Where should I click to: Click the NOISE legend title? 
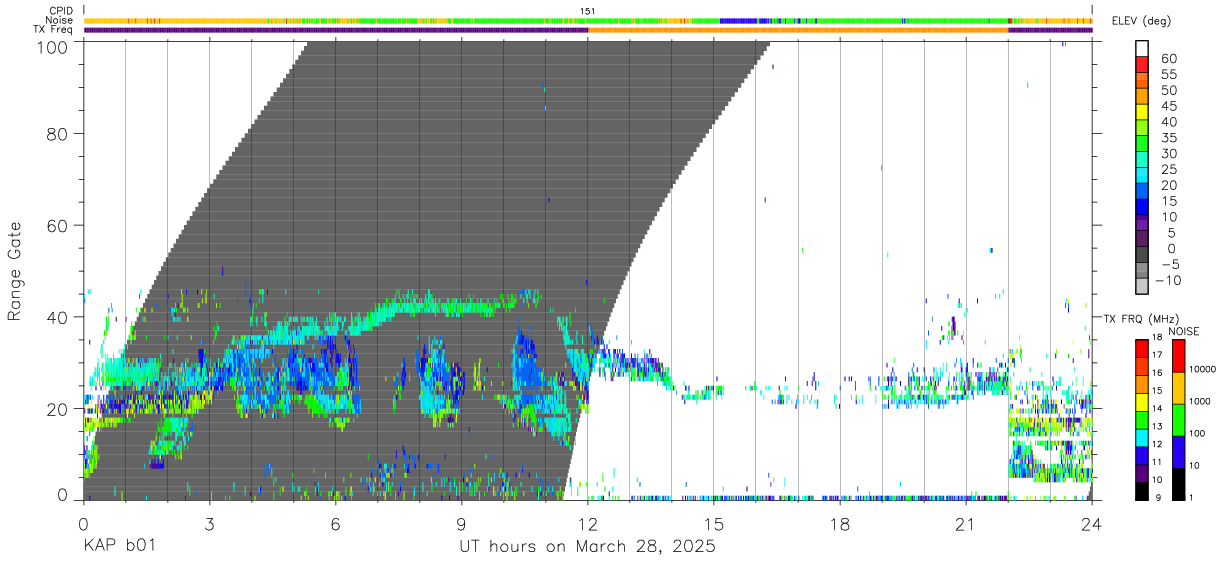[x=1185, y=331]
